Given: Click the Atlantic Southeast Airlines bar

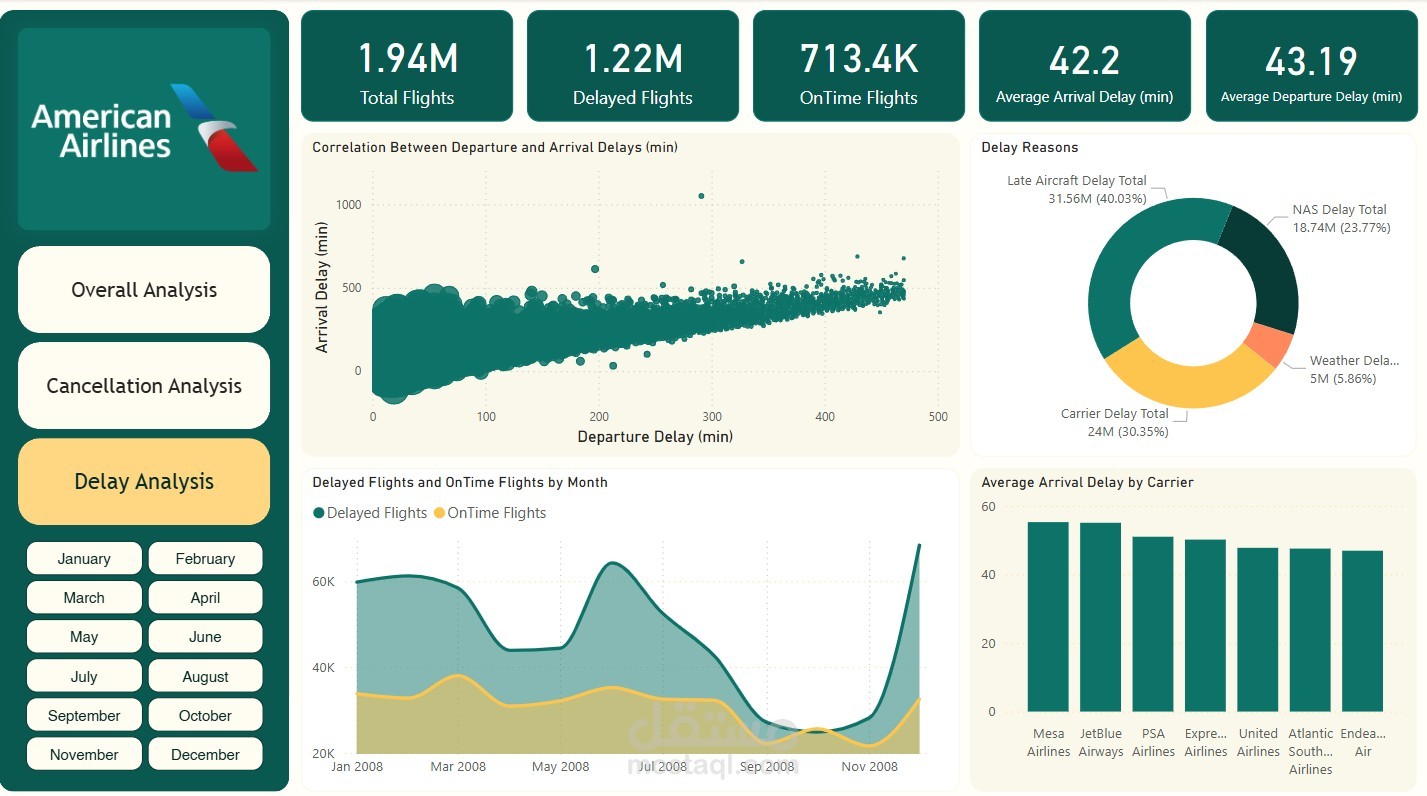Looking at the screenshot, I should pos(1310,630).
